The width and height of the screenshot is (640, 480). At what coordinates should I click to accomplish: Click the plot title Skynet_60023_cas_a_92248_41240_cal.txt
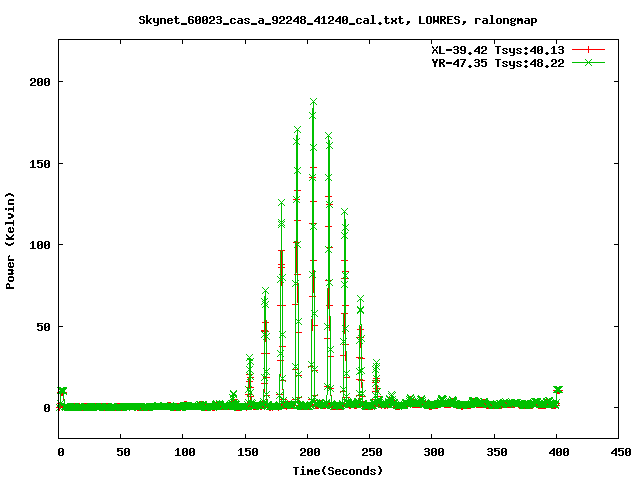[x=274, y=20]
